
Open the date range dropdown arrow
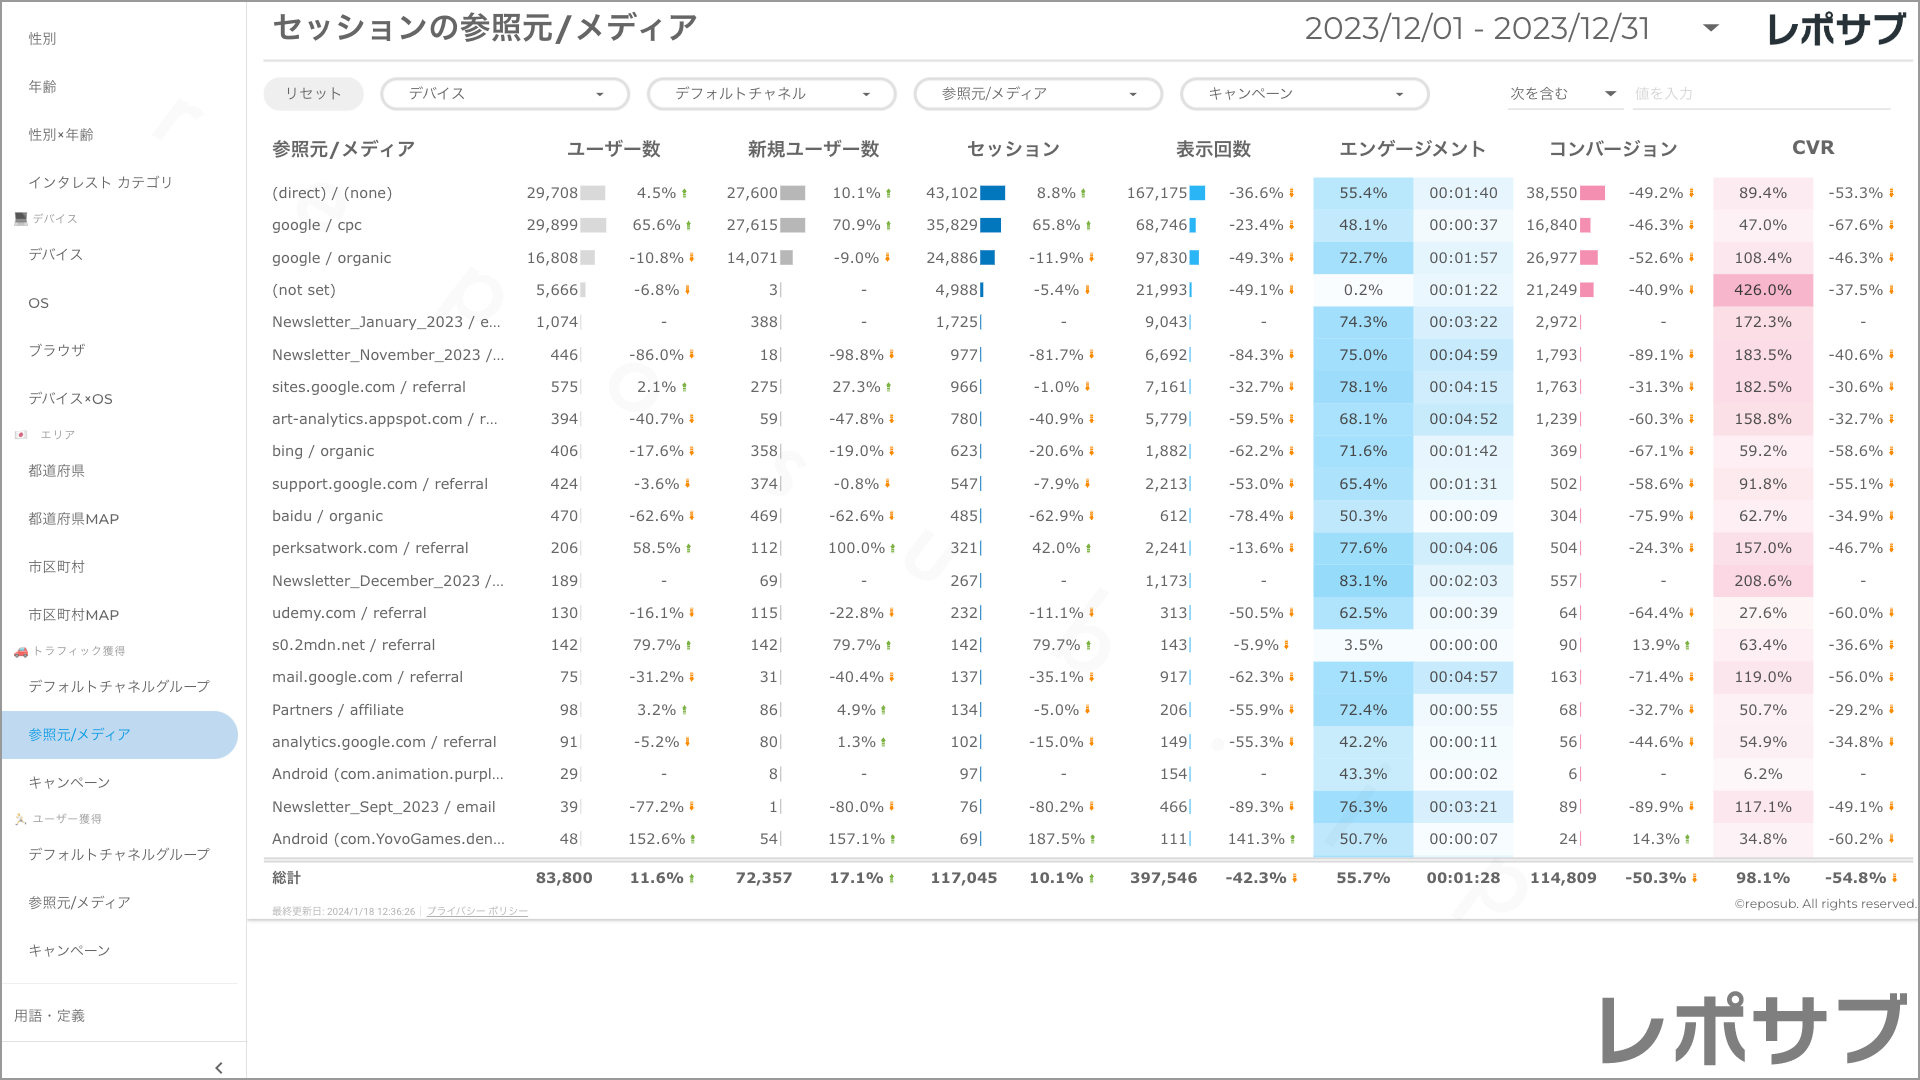[1711, 28]
